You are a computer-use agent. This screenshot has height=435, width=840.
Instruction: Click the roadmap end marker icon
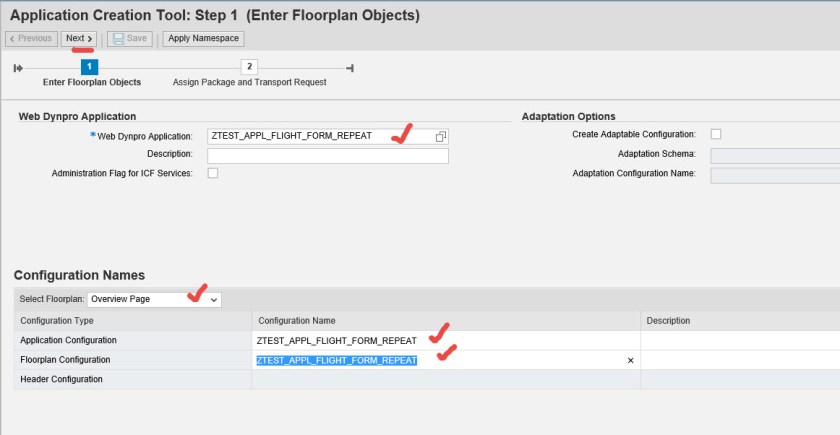(349, 68)
